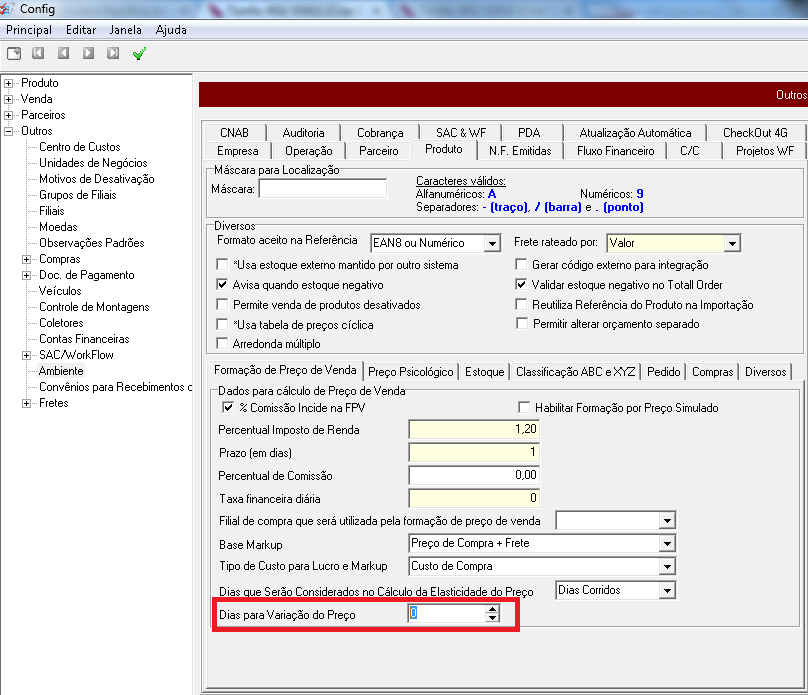Click the green checkmark confirm icon
The image size is (808, 695).
click(x=139, y=53)
